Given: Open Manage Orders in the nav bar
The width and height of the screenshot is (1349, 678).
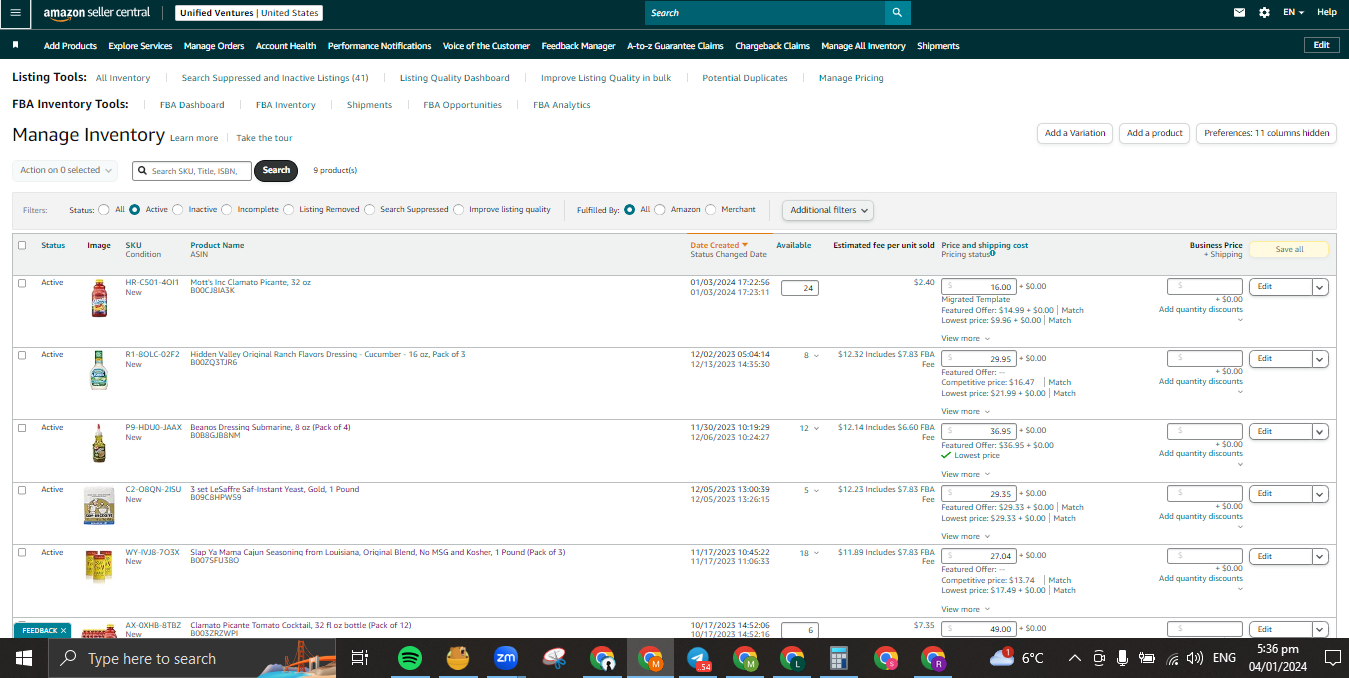Looking at the screenshot, I should (214, 46).
